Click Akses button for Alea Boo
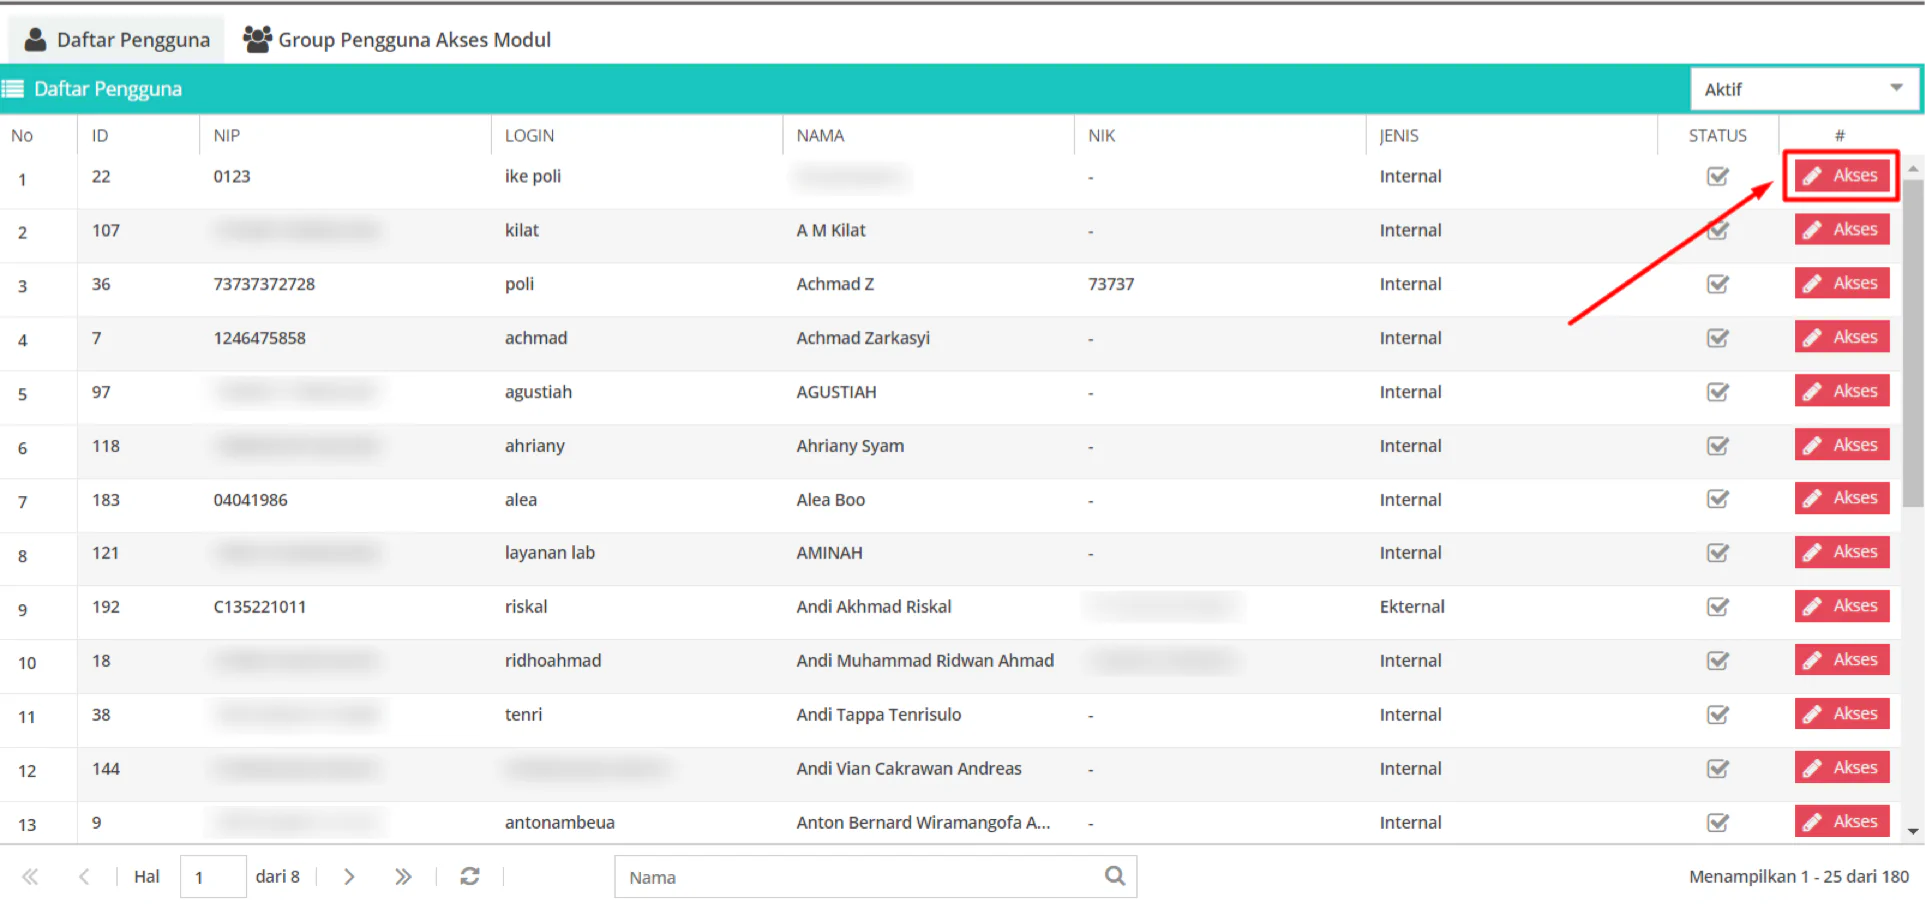The width and height of the screenshot is (1925, 909). pyautogui.click(x=1841, y=498)
